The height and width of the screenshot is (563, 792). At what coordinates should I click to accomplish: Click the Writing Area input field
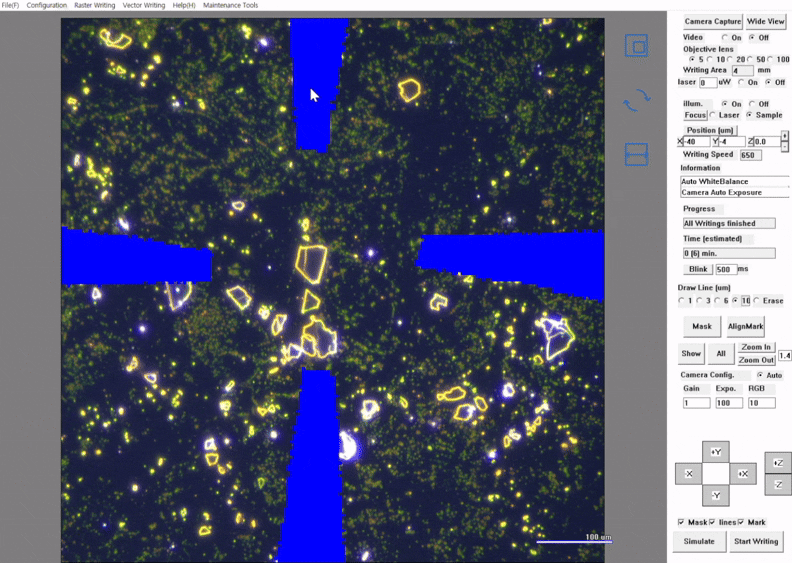coord(742,71)
